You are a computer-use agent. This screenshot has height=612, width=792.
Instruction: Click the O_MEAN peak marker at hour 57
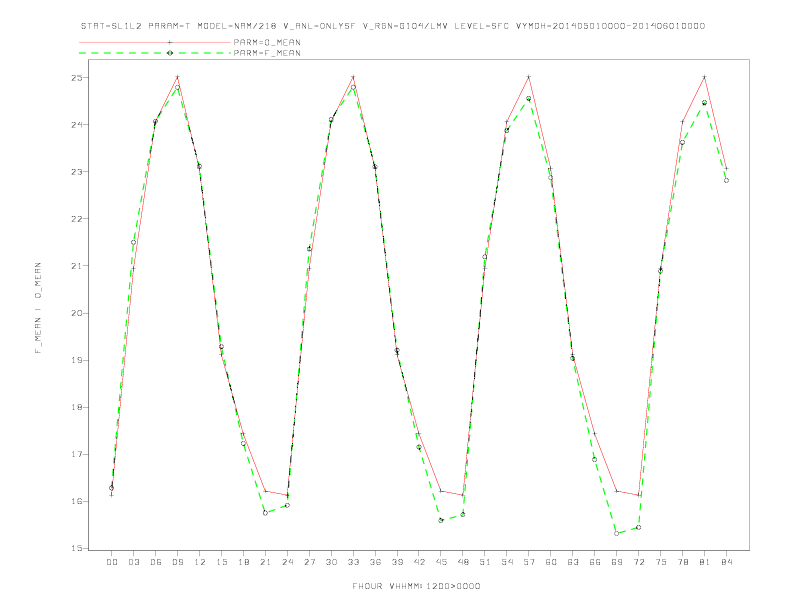[529, 77]
